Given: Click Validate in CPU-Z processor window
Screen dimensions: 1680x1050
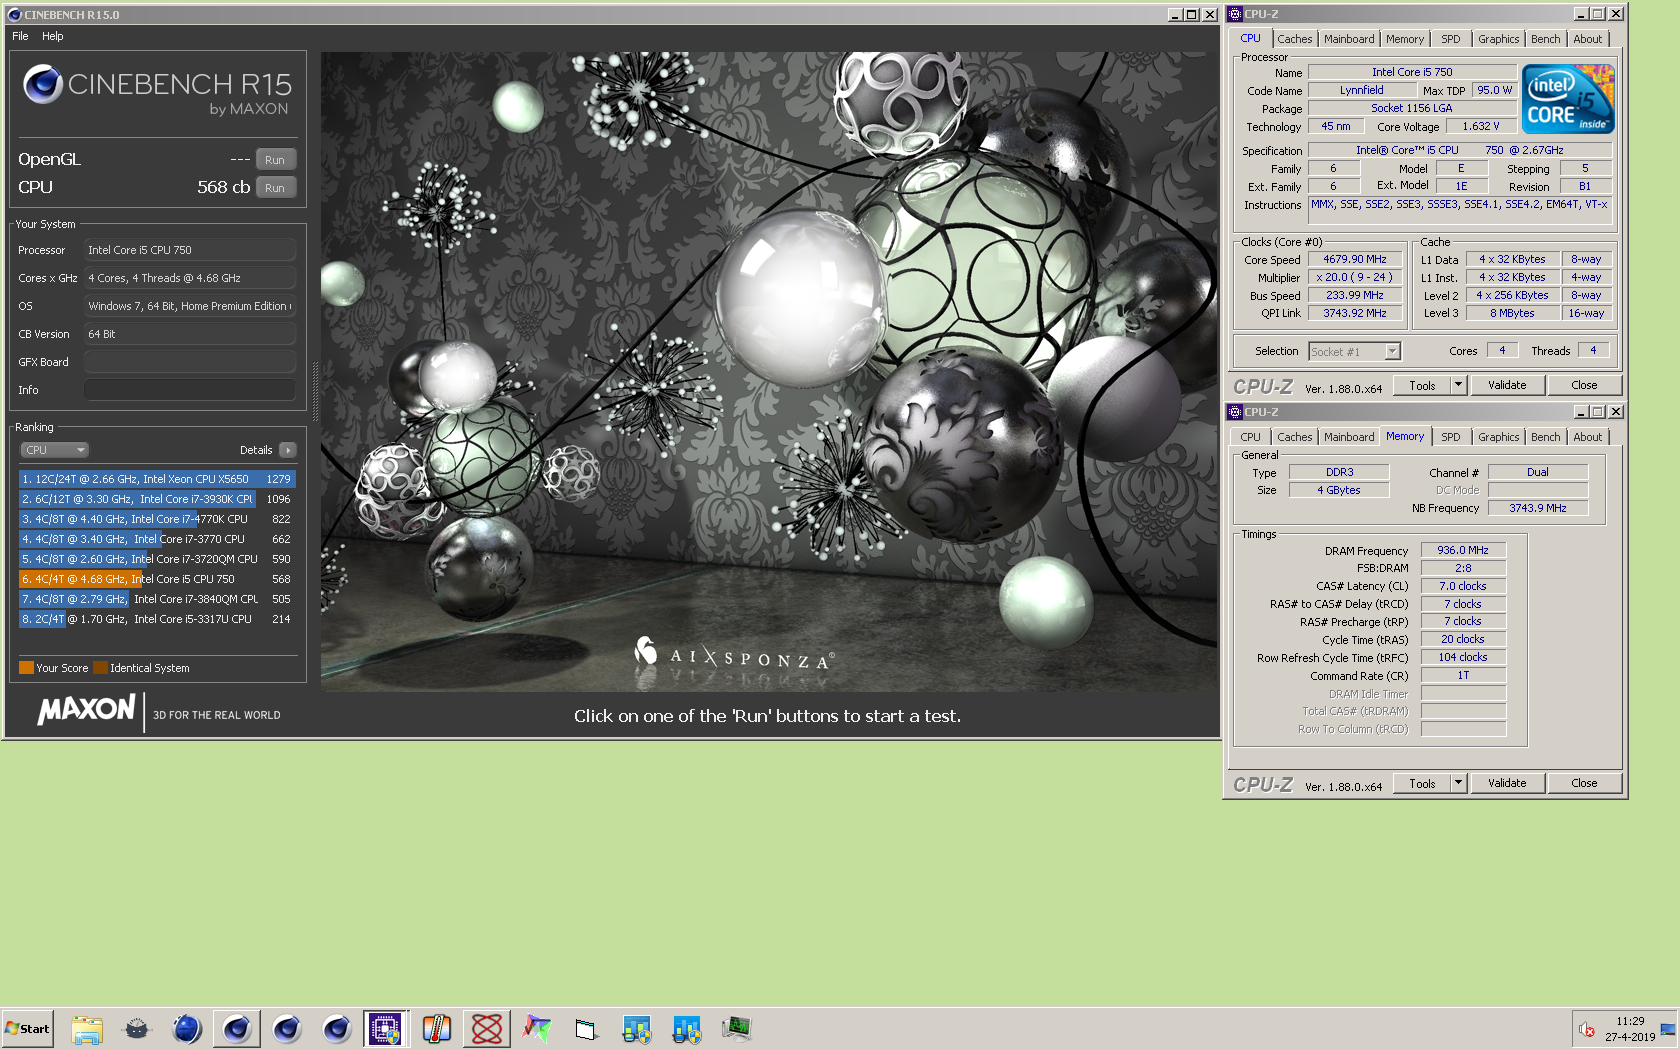Looking at the screenshot, I should (x=1507, y=385).
